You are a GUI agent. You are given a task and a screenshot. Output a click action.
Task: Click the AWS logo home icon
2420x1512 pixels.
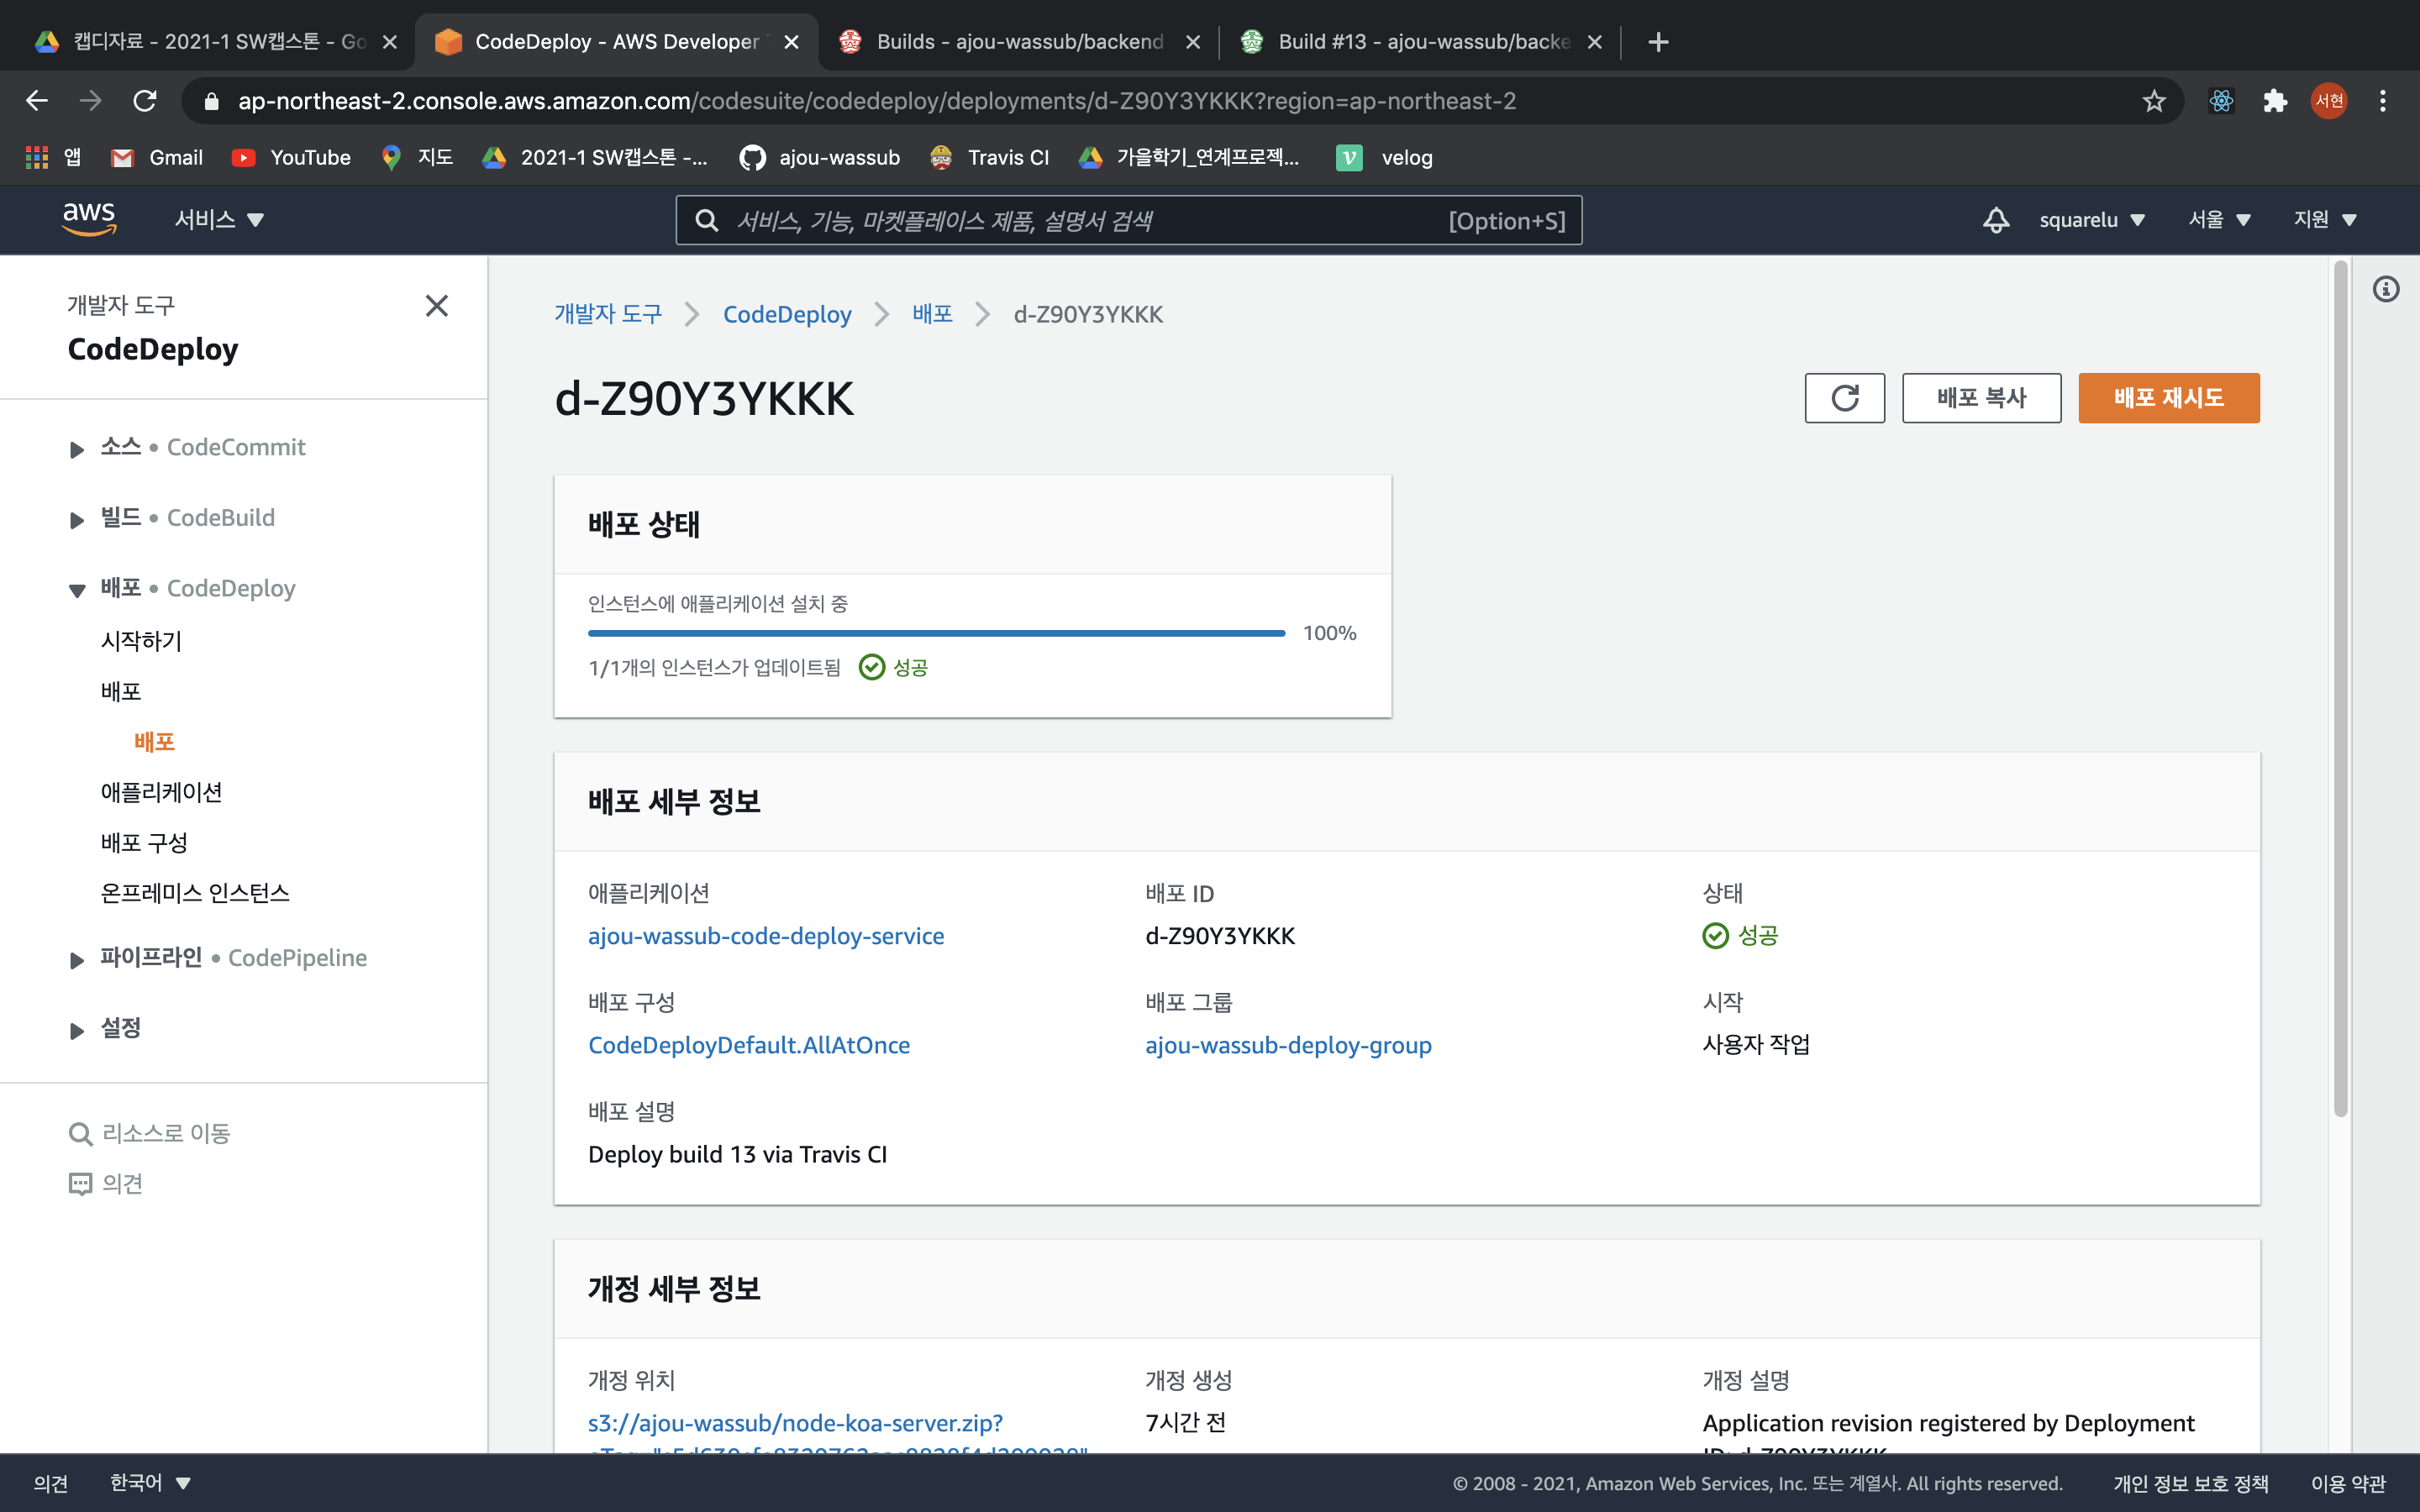[89, 219]
